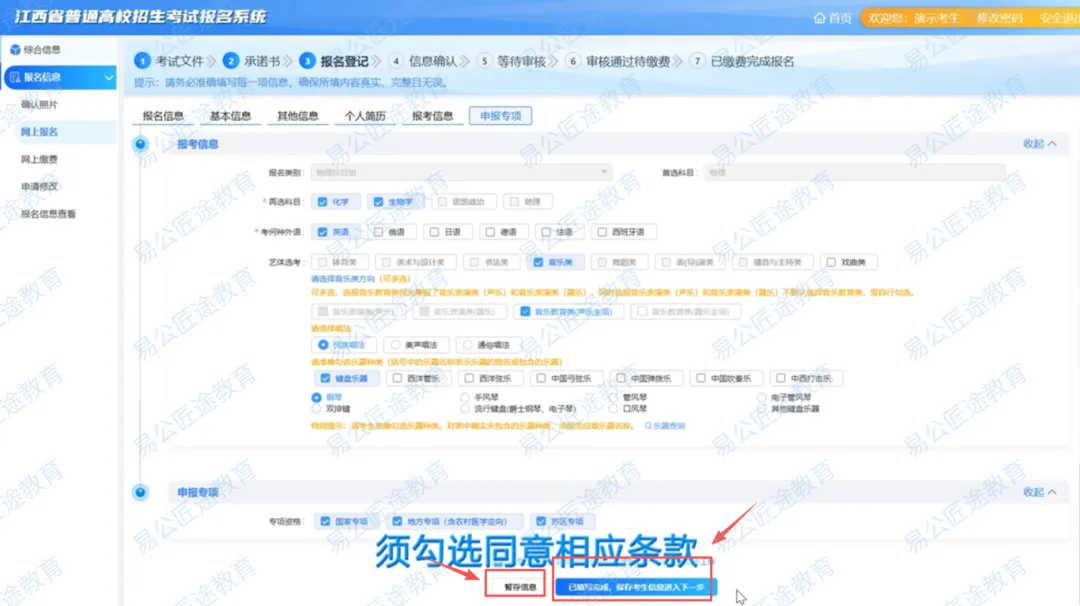Check the 中西打击乐 instrument checkbox
This screenshot has width=1080, height=606.
(x=780, y=378)
